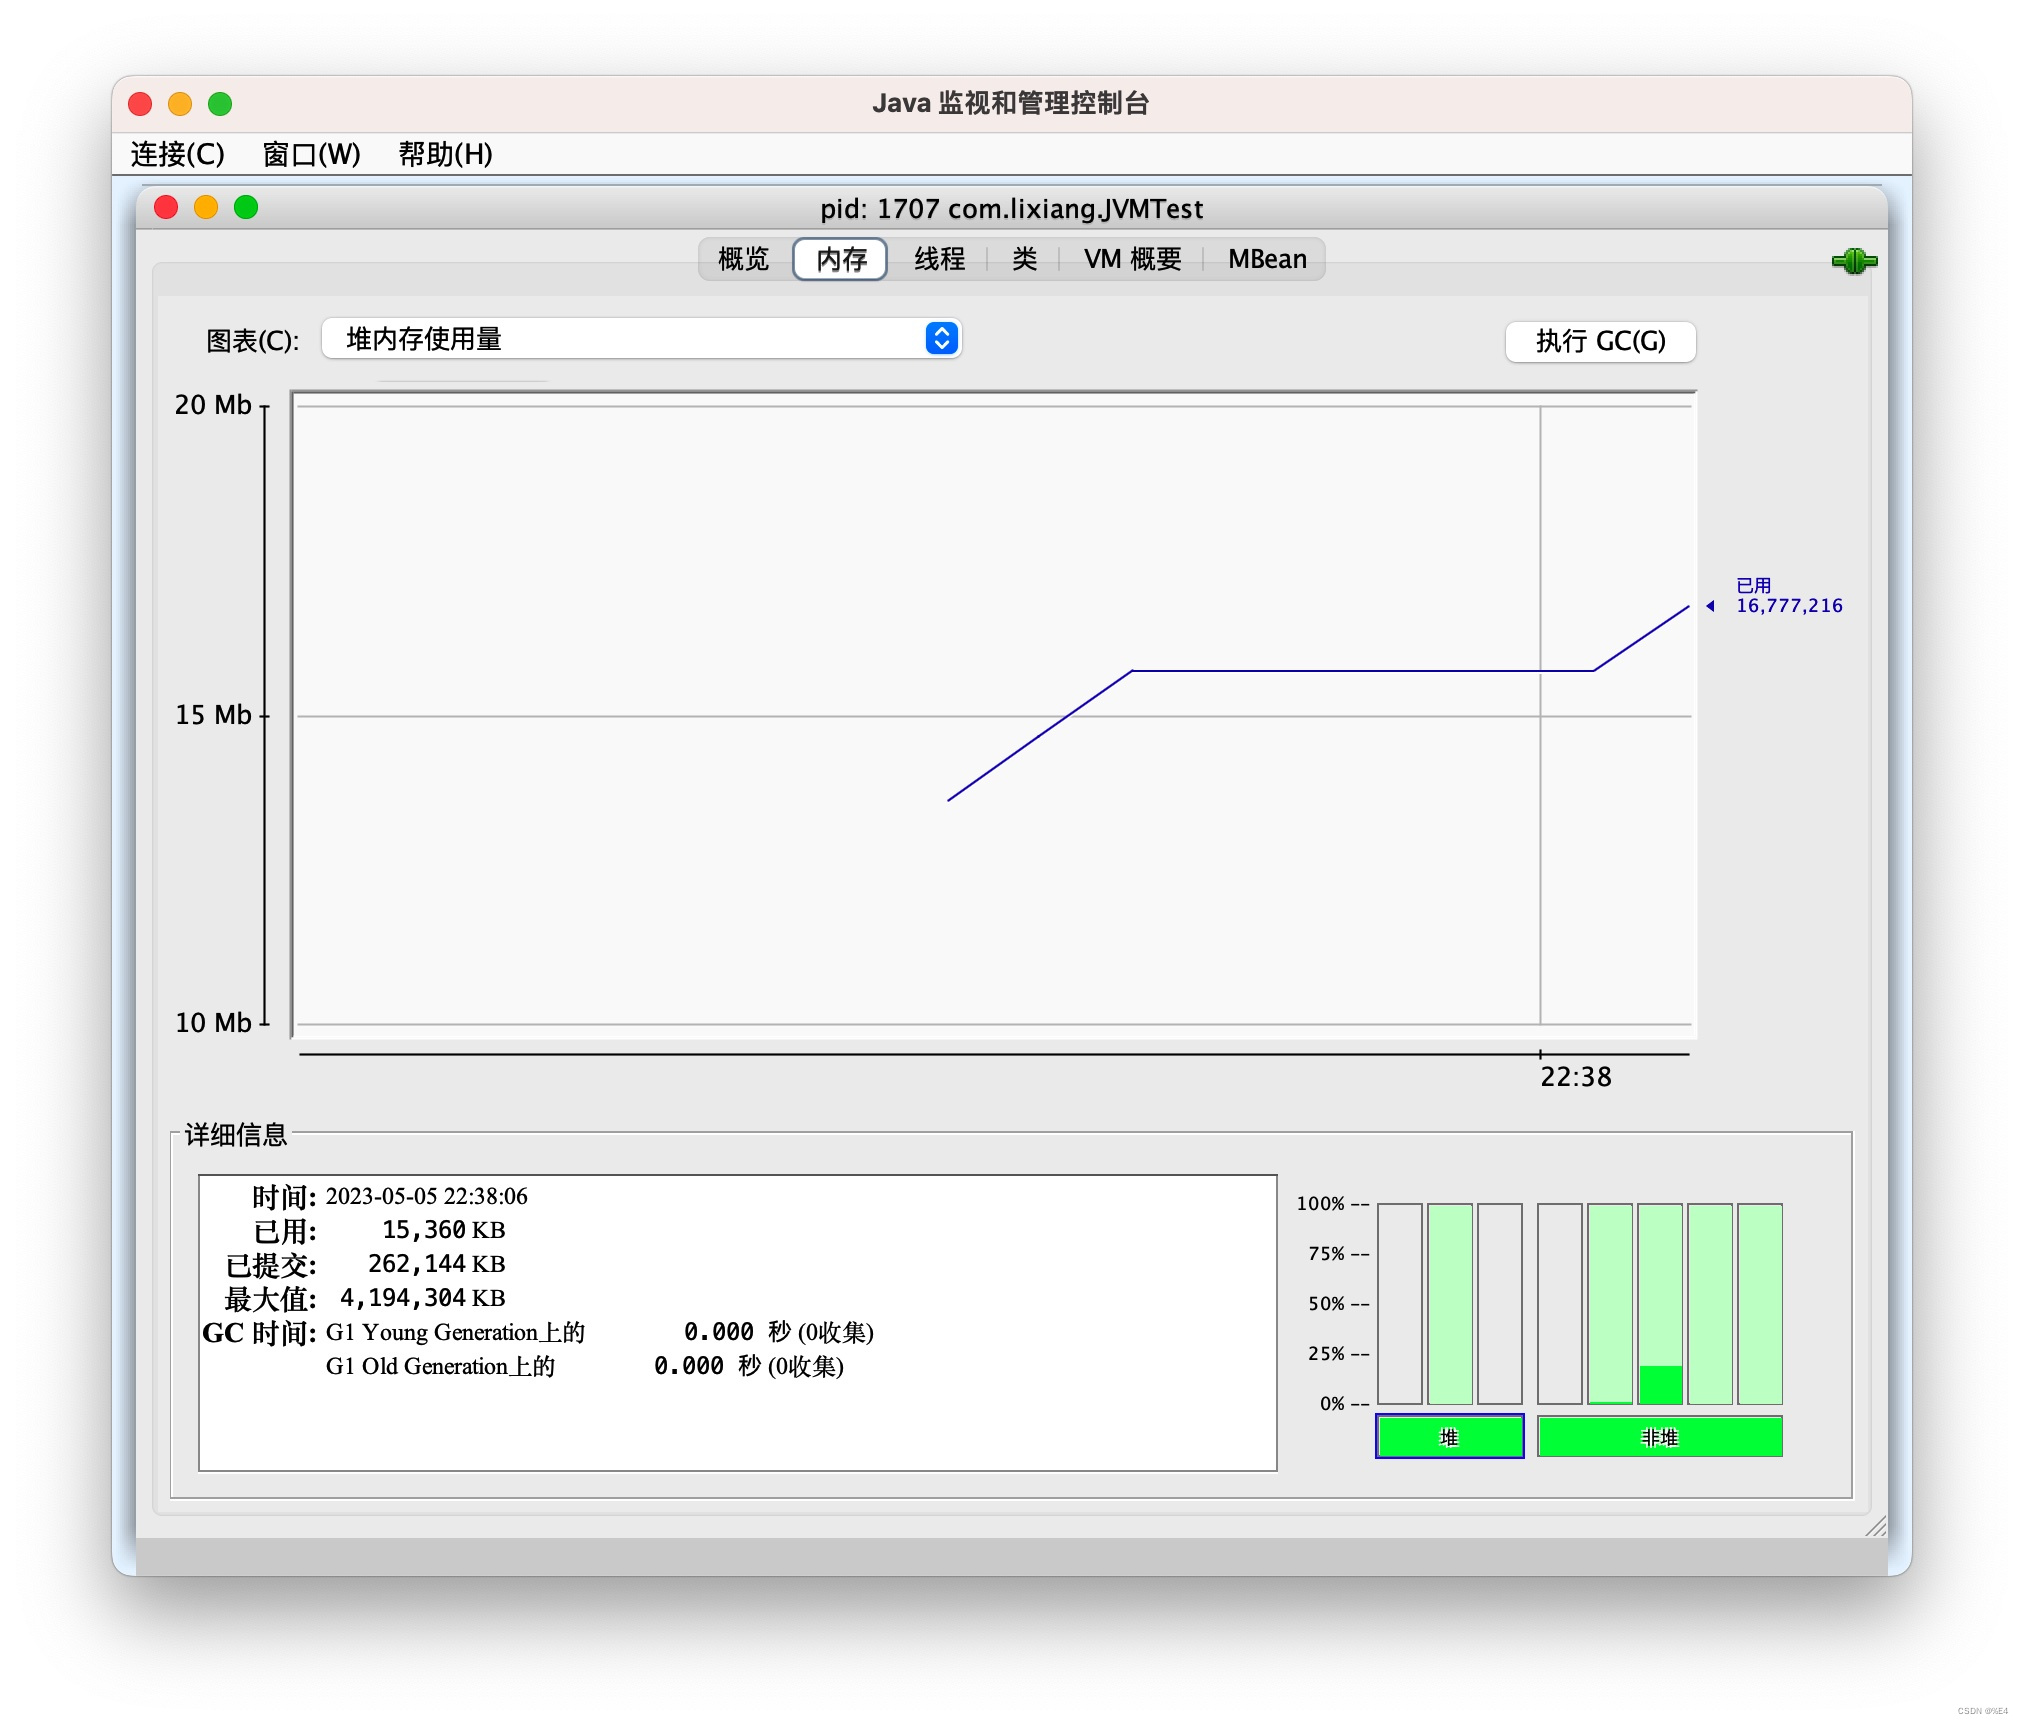The width and height of the screenshot is (2024, 1724).
Task: Click the 已用 16,777,216 chart legend label
Action: coord(1788,596)
